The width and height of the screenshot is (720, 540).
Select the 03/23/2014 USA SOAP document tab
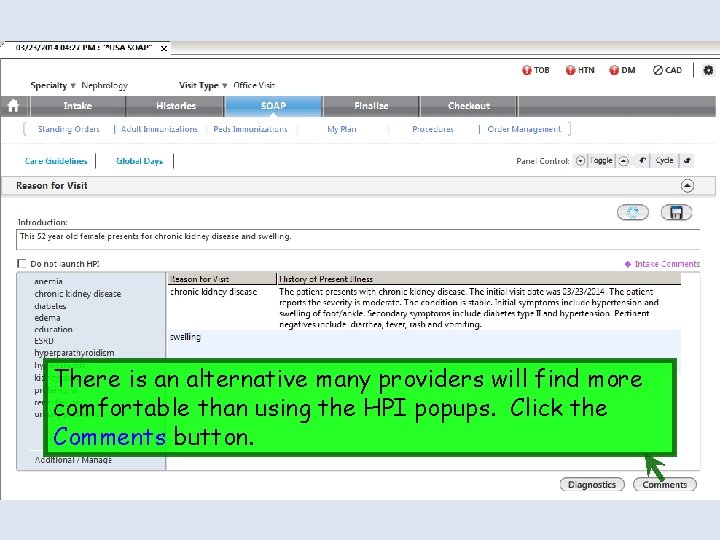(83, 48)
